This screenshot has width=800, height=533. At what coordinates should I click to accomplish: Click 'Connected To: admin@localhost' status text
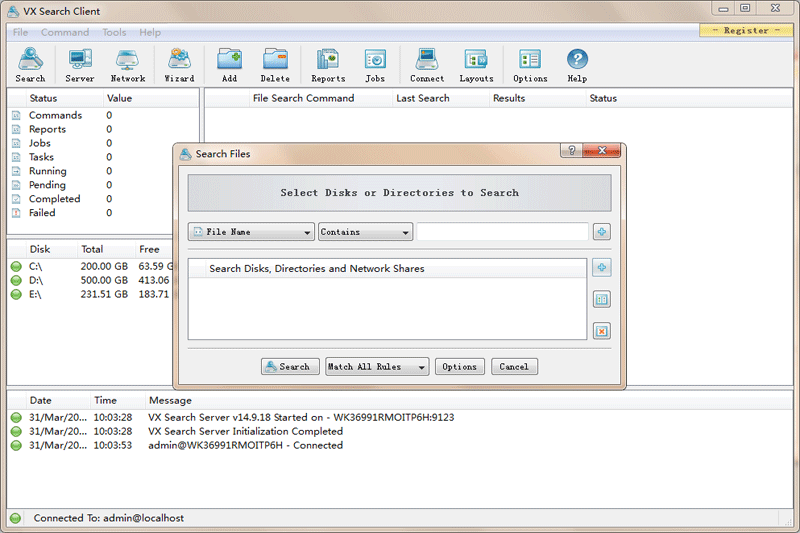tap(109, 518)
